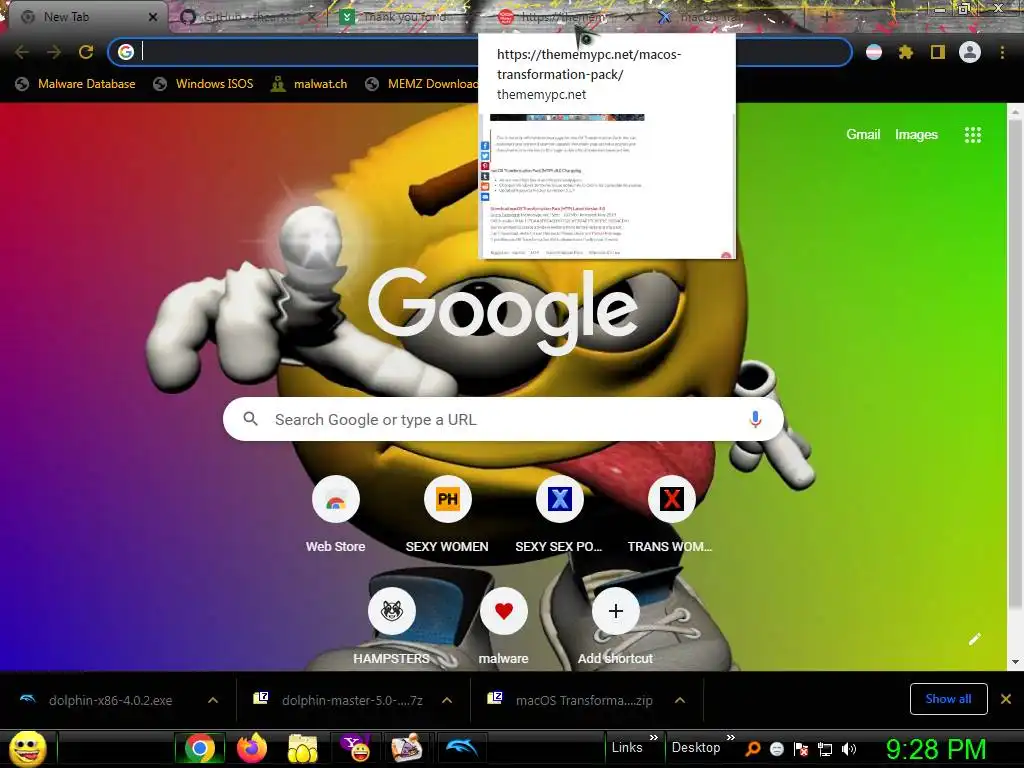
Task: Open MEMZ Download bookmark
Action: pyautogui.click(x=421, y=84)
